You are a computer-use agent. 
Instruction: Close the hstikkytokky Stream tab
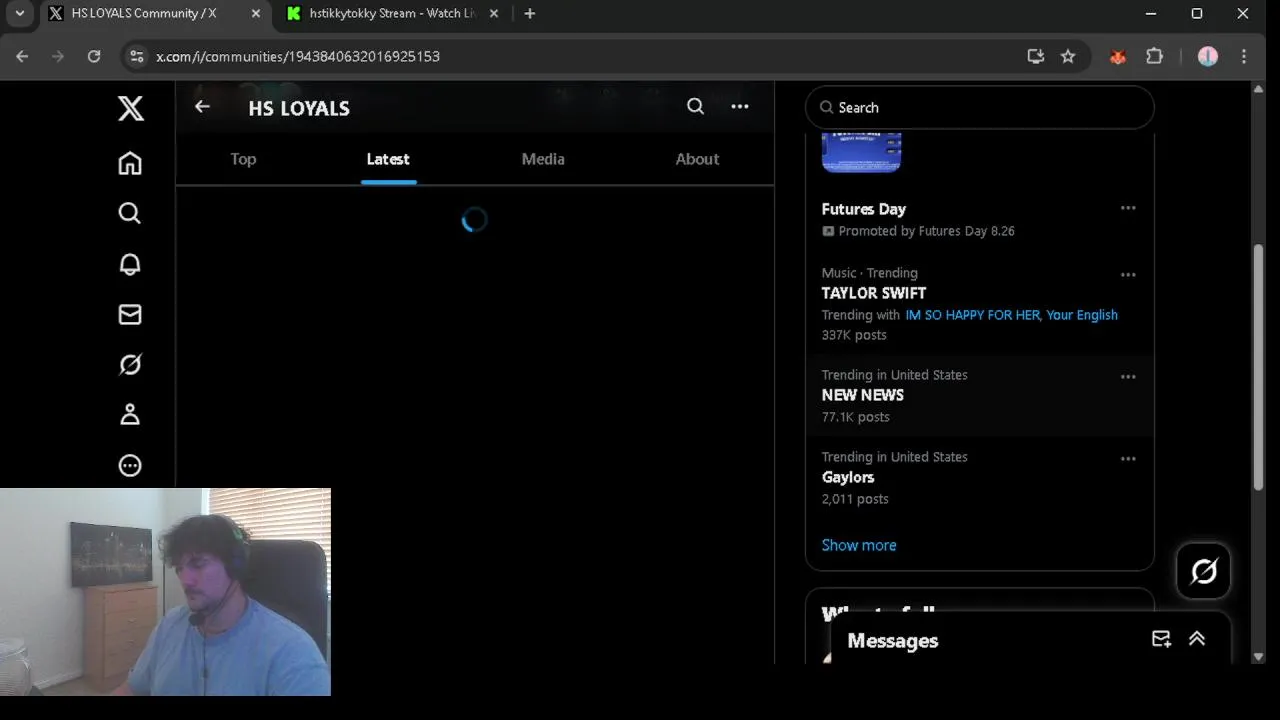point(494,14)
